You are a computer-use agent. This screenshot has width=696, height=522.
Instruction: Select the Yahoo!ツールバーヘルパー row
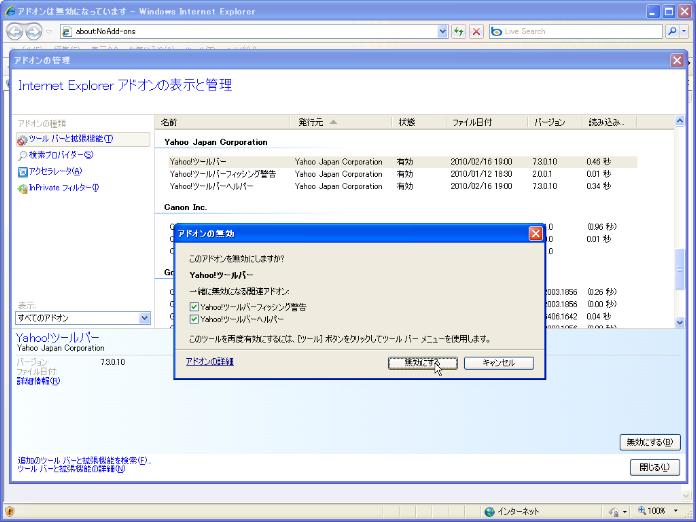tap(401, 186)
